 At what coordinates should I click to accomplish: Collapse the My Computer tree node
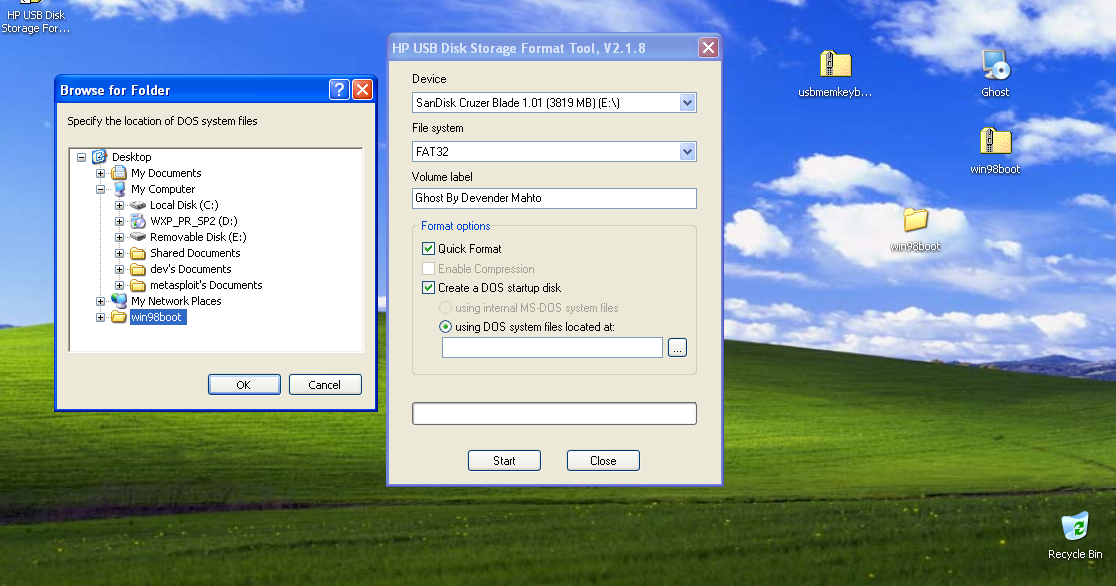[100, 189]
